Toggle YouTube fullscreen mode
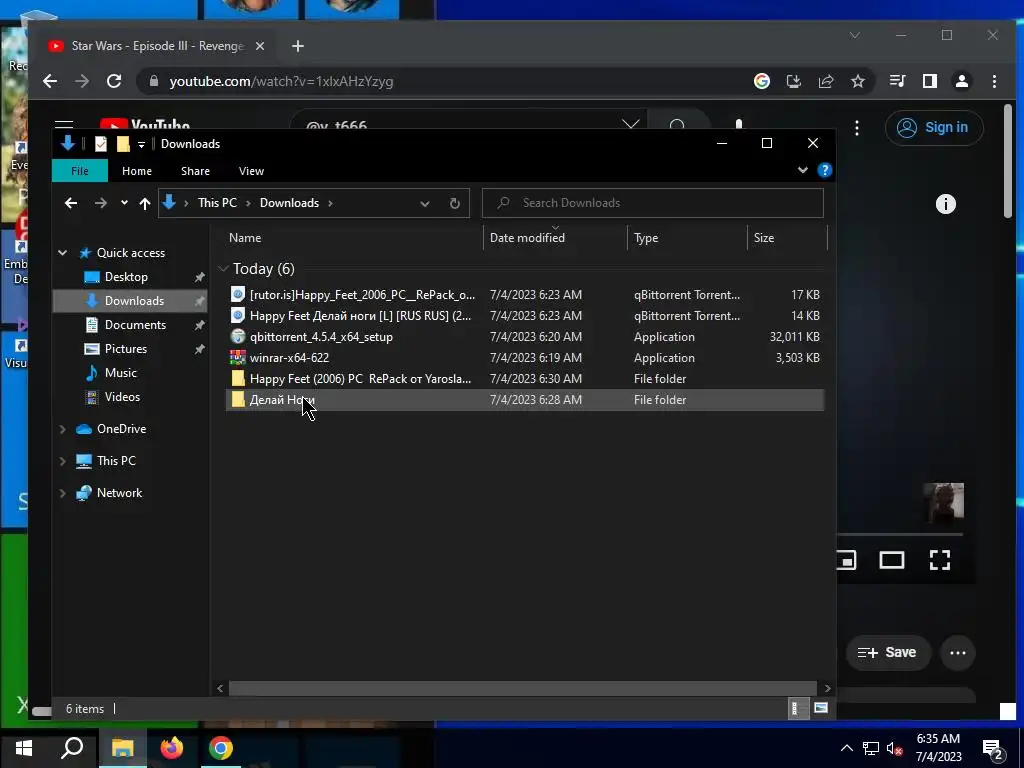The width and height of the screenshot is (1024, 768). coord(940,560)
